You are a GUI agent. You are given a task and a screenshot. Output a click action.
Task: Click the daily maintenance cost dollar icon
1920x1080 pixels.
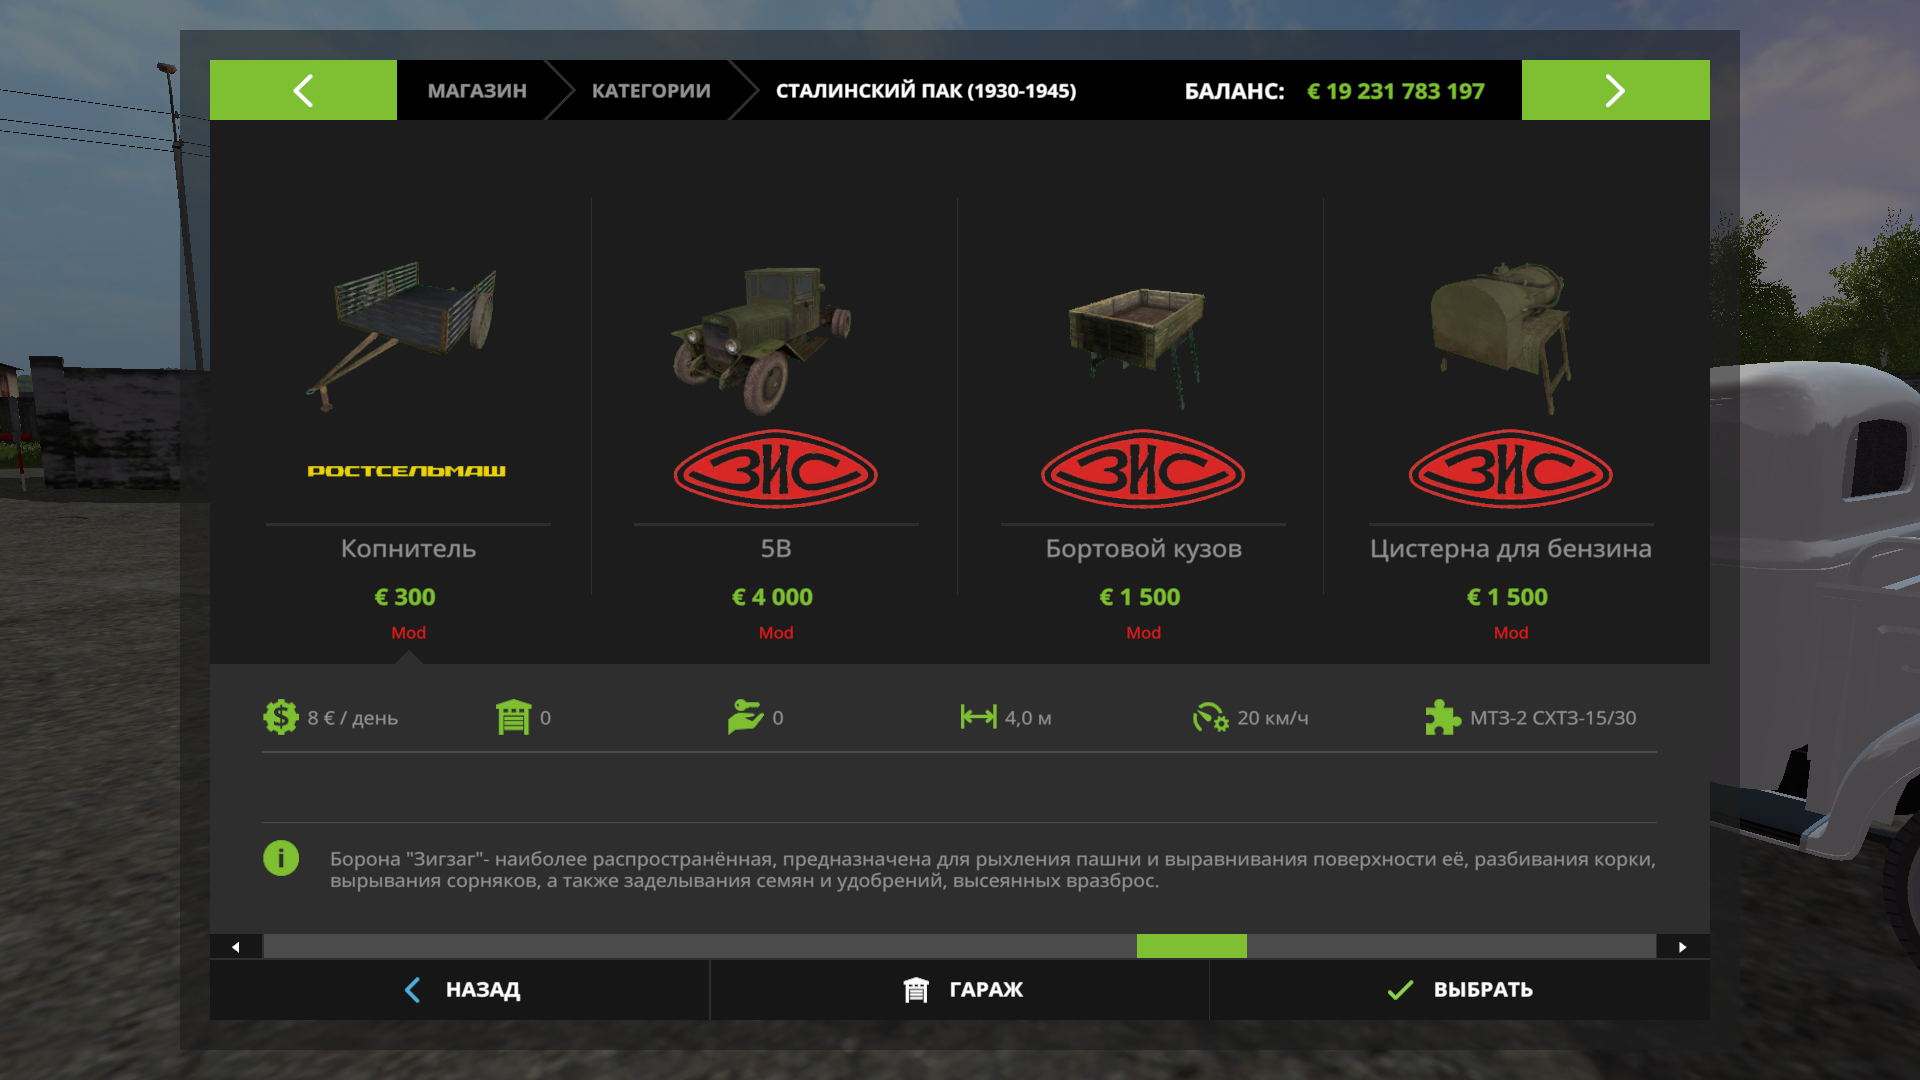point(281,717)
